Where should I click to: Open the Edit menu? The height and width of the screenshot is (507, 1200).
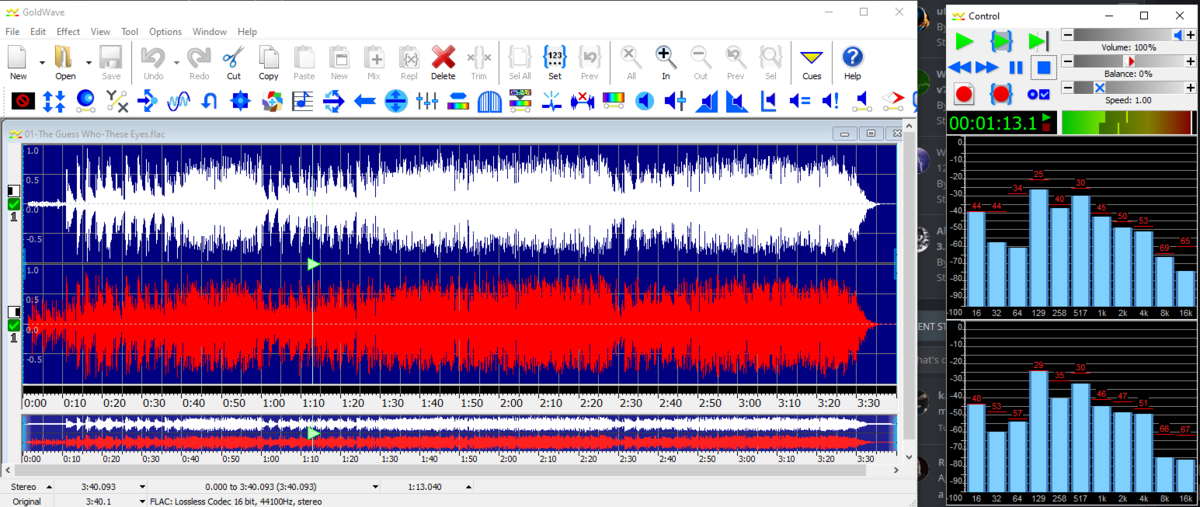38,32
